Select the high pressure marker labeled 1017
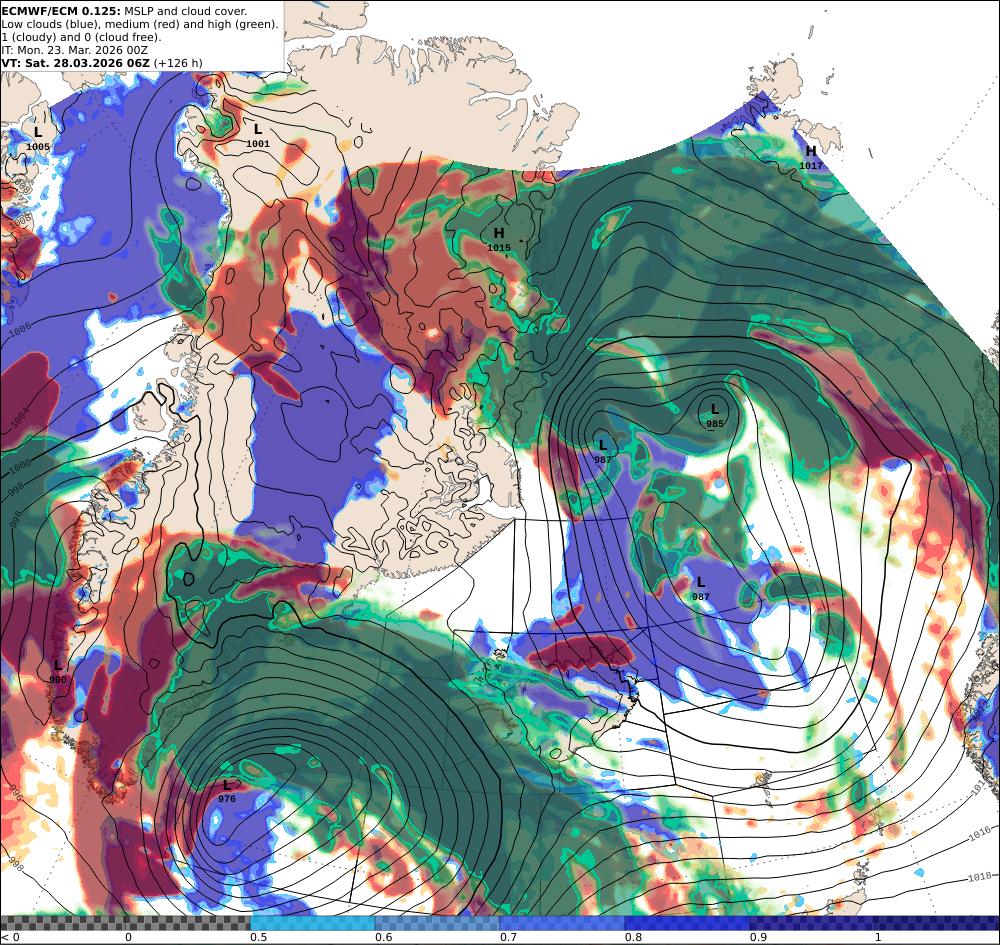The image size is (1000, 945). pyautogui.click(x=811, y=158)
